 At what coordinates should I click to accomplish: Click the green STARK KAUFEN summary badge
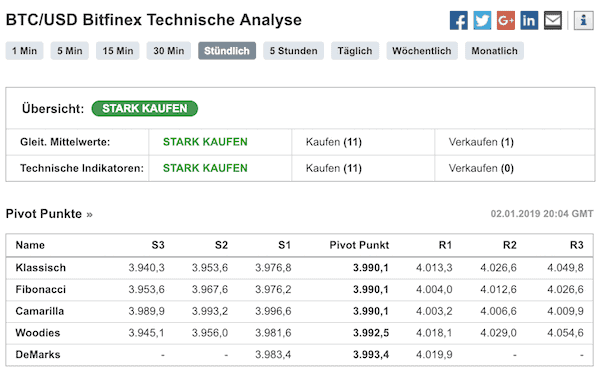coord(145,109)
